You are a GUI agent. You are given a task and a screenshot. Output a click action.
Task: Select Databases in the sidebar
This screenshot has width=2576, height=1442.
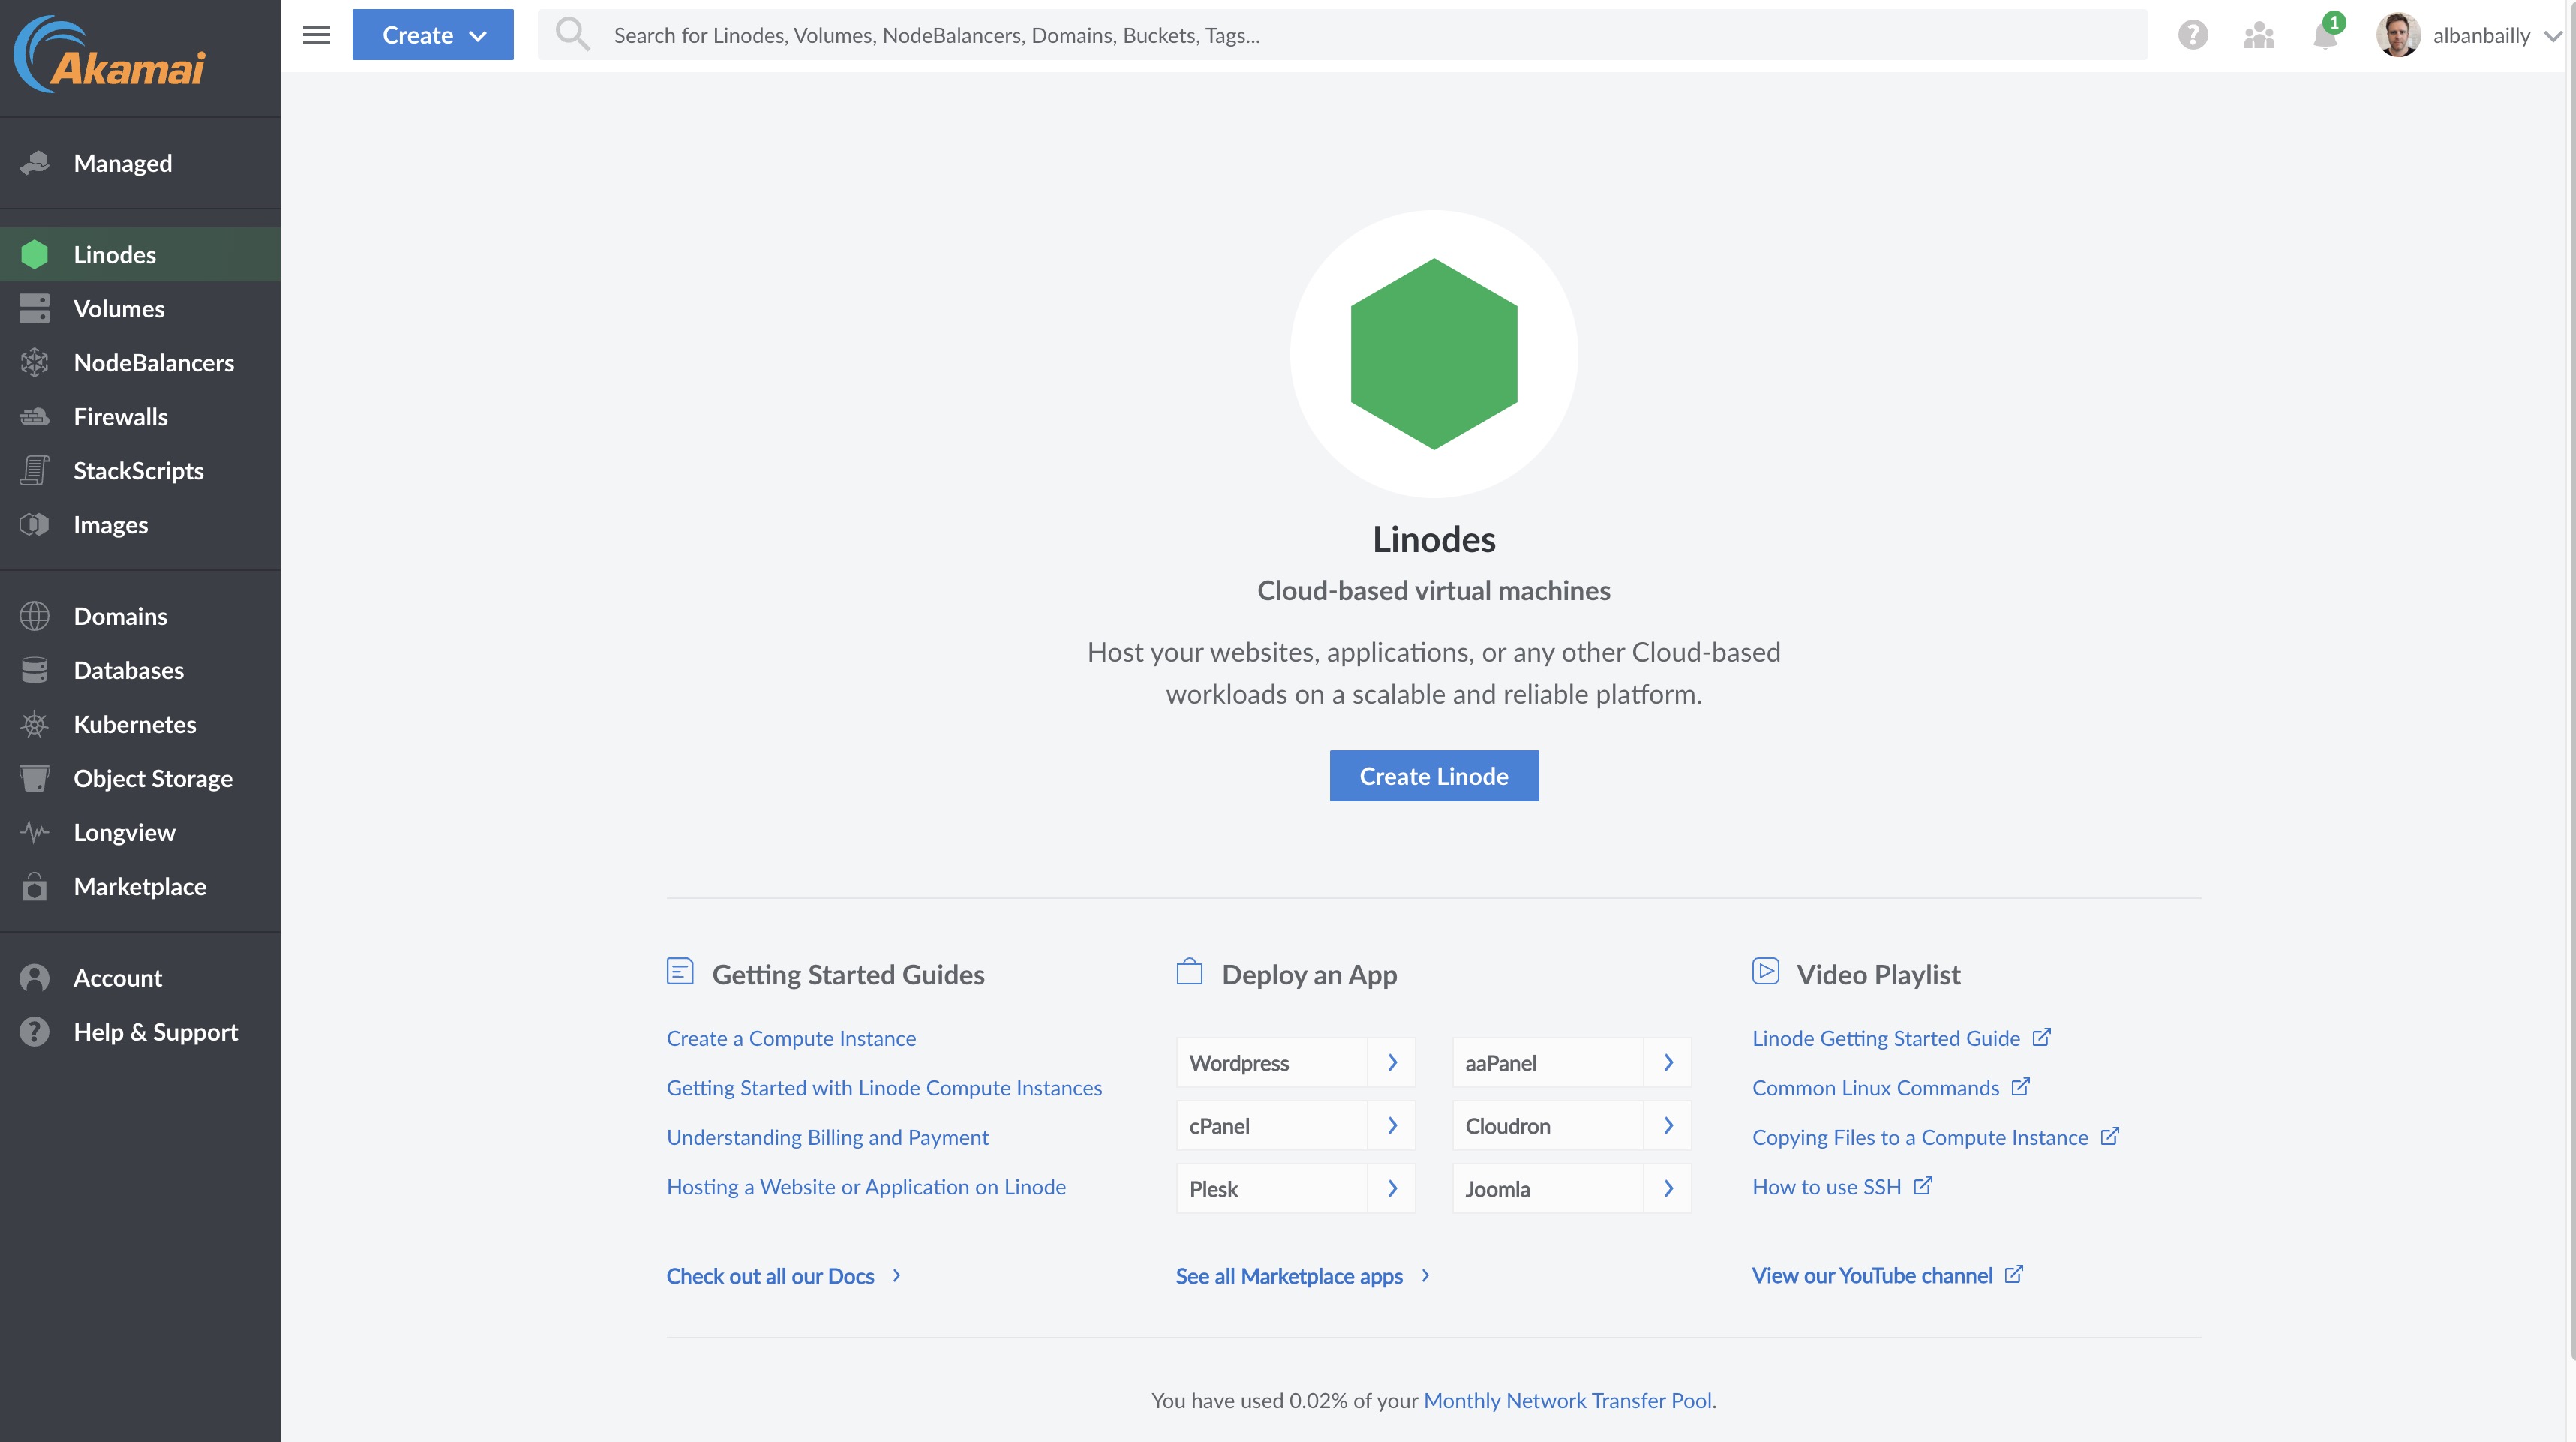[x=128, y=671]
